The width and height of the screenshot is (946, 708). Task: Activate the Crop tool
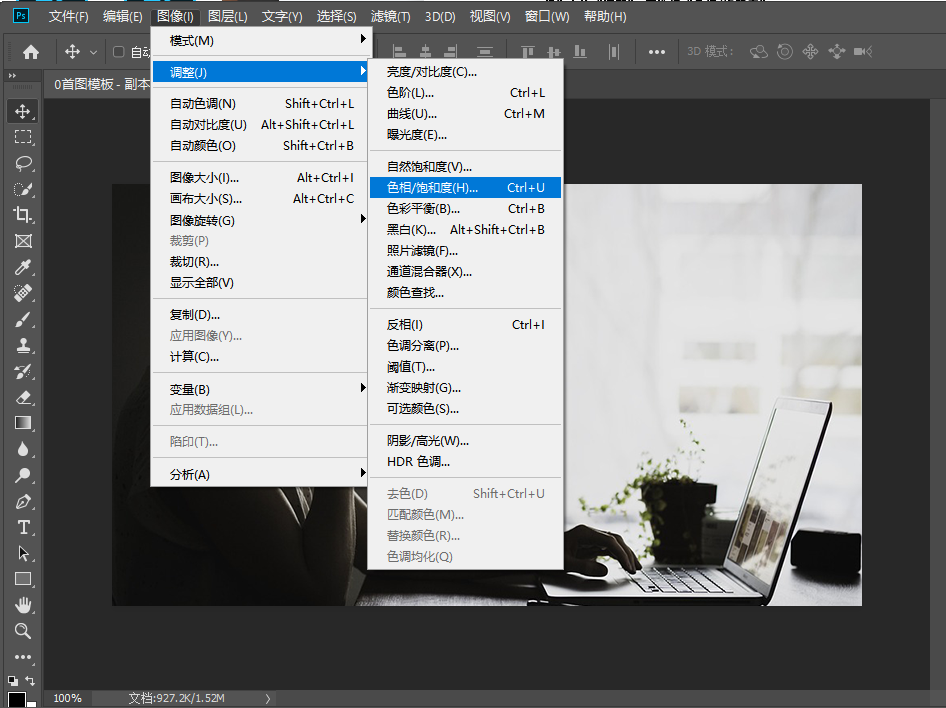(22, 215)
